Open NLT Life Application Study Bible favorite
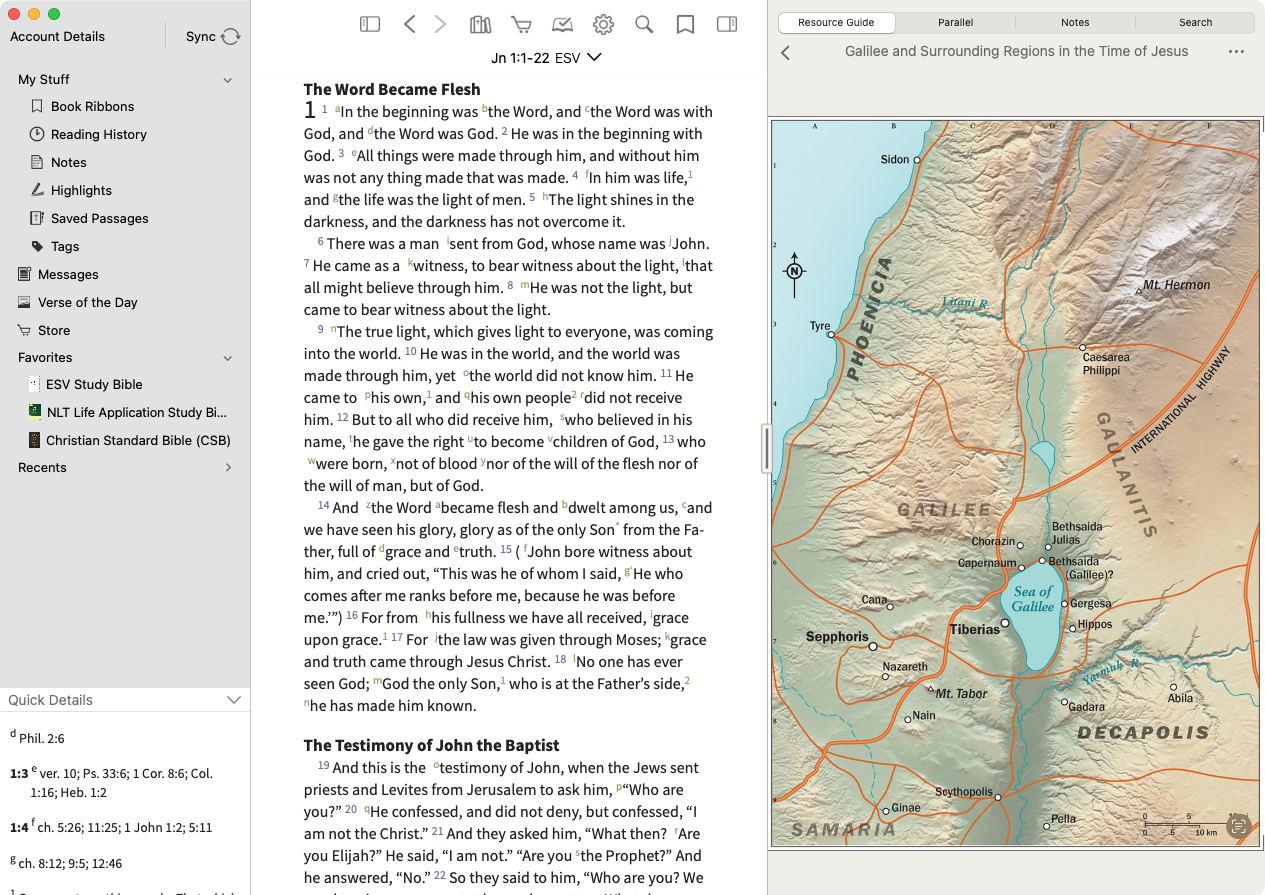1265x895 pixels. click(136, 412)
